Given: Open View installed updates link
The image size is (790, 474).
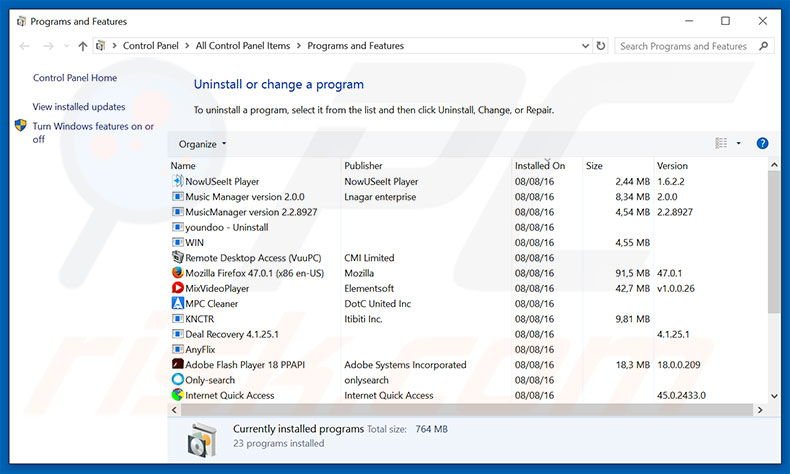Looking at the screenshot, I should pyautogui.click(x=79, y=107).
